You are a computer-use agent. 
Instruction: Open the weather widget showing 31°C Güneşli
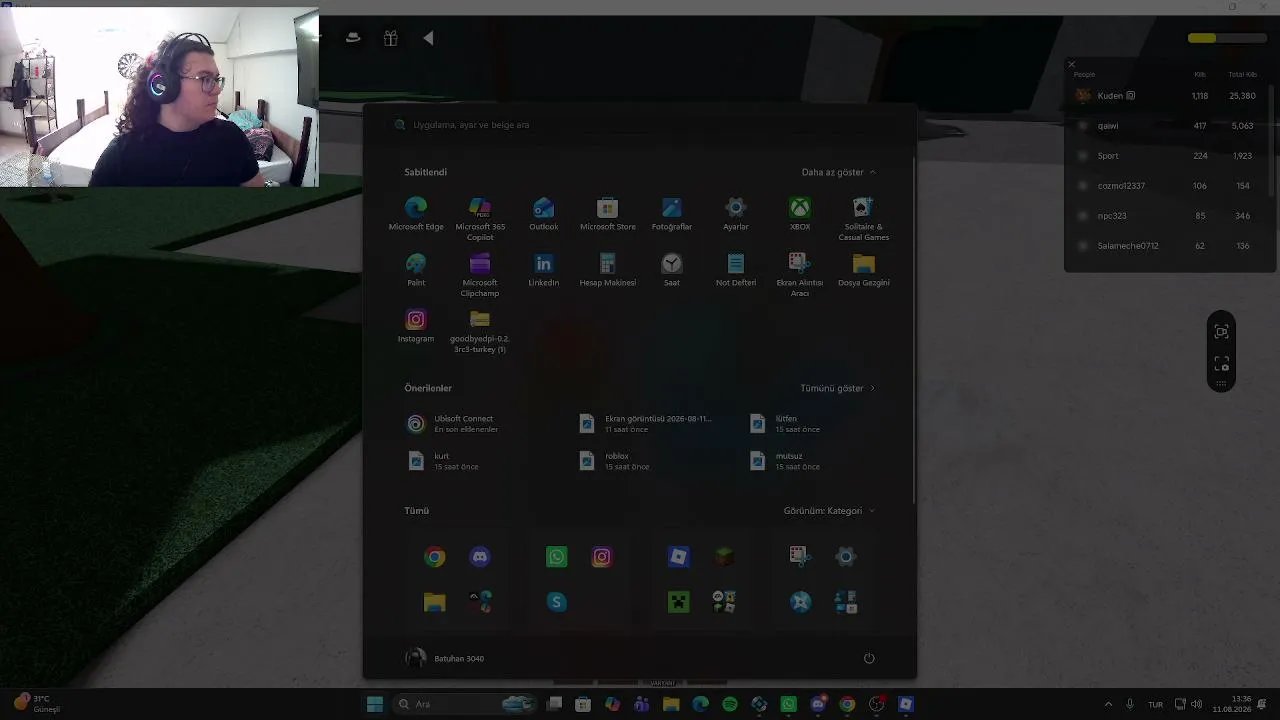click(38, 704)
